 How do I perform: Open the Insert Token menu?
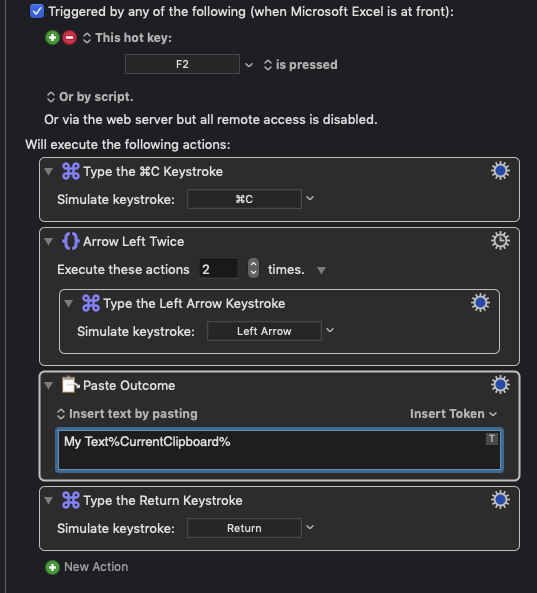pyautogui.click(x=453, y=414)
